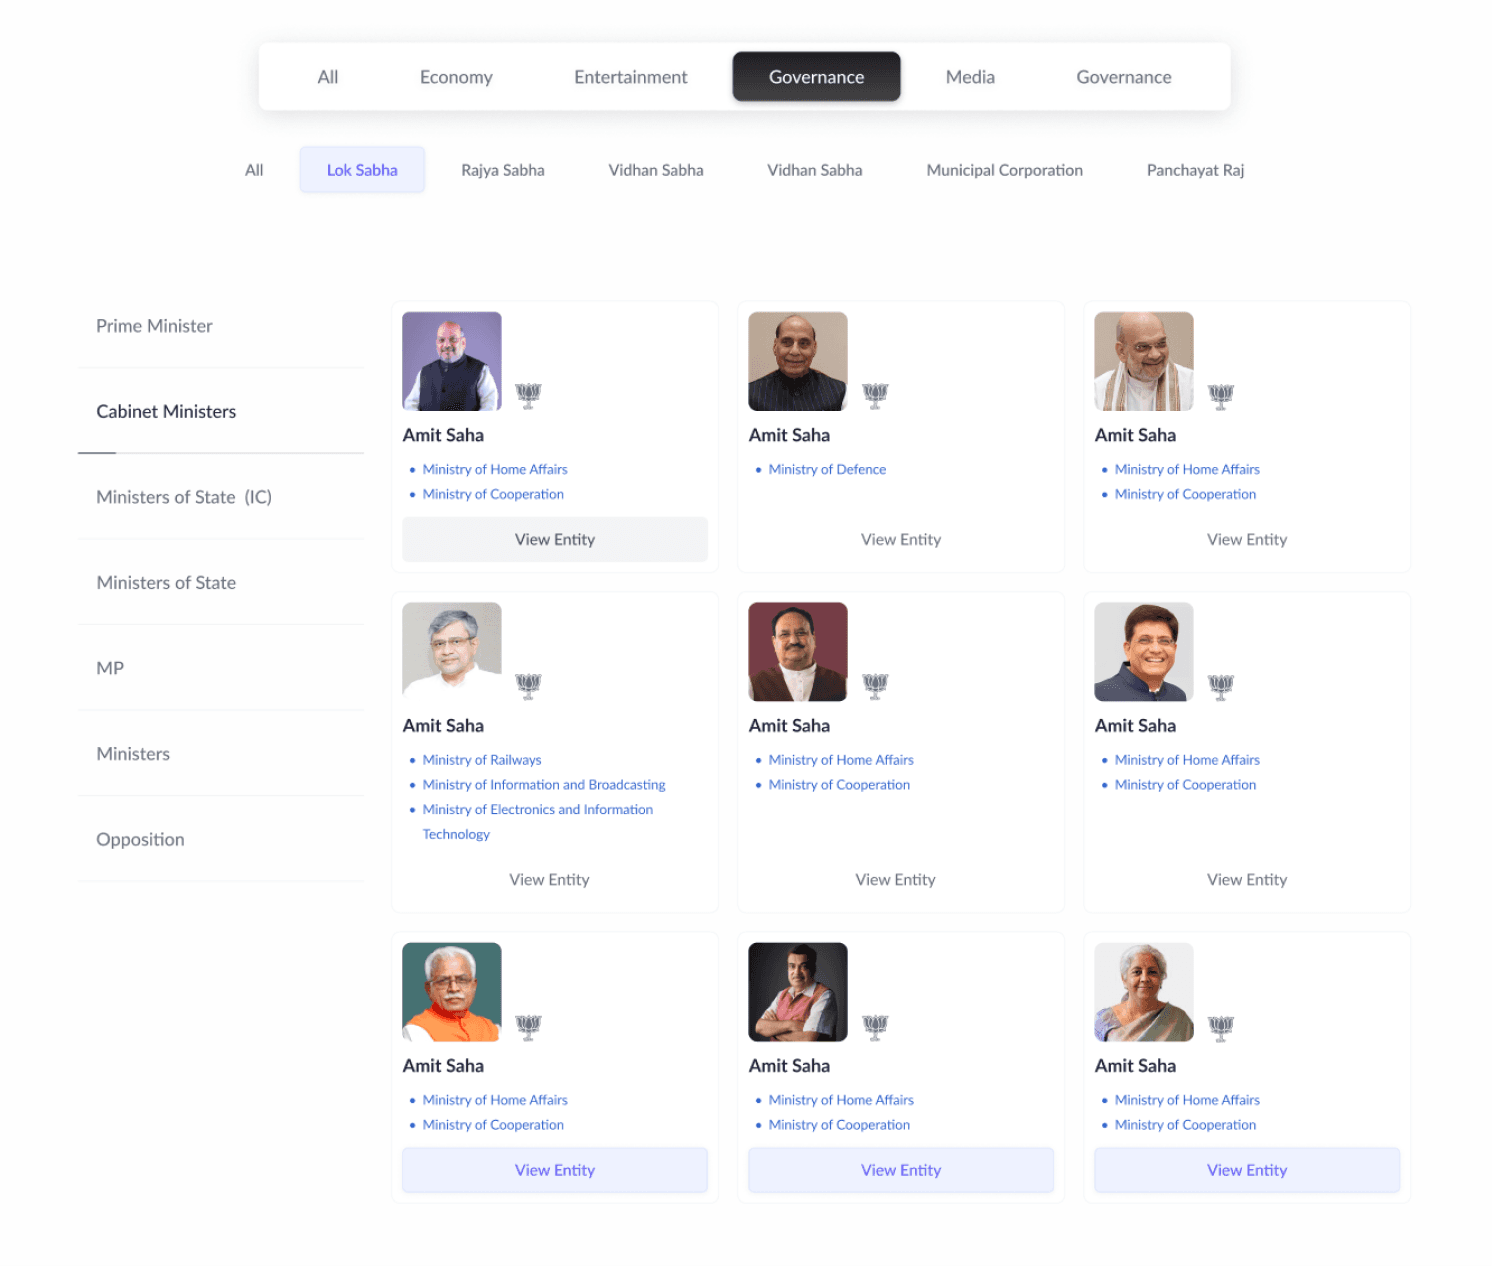Click lotus icon on Ministry of Railways card
Image resolution: width=1492 pixels, height=1266 pixels.
[528, 685]
